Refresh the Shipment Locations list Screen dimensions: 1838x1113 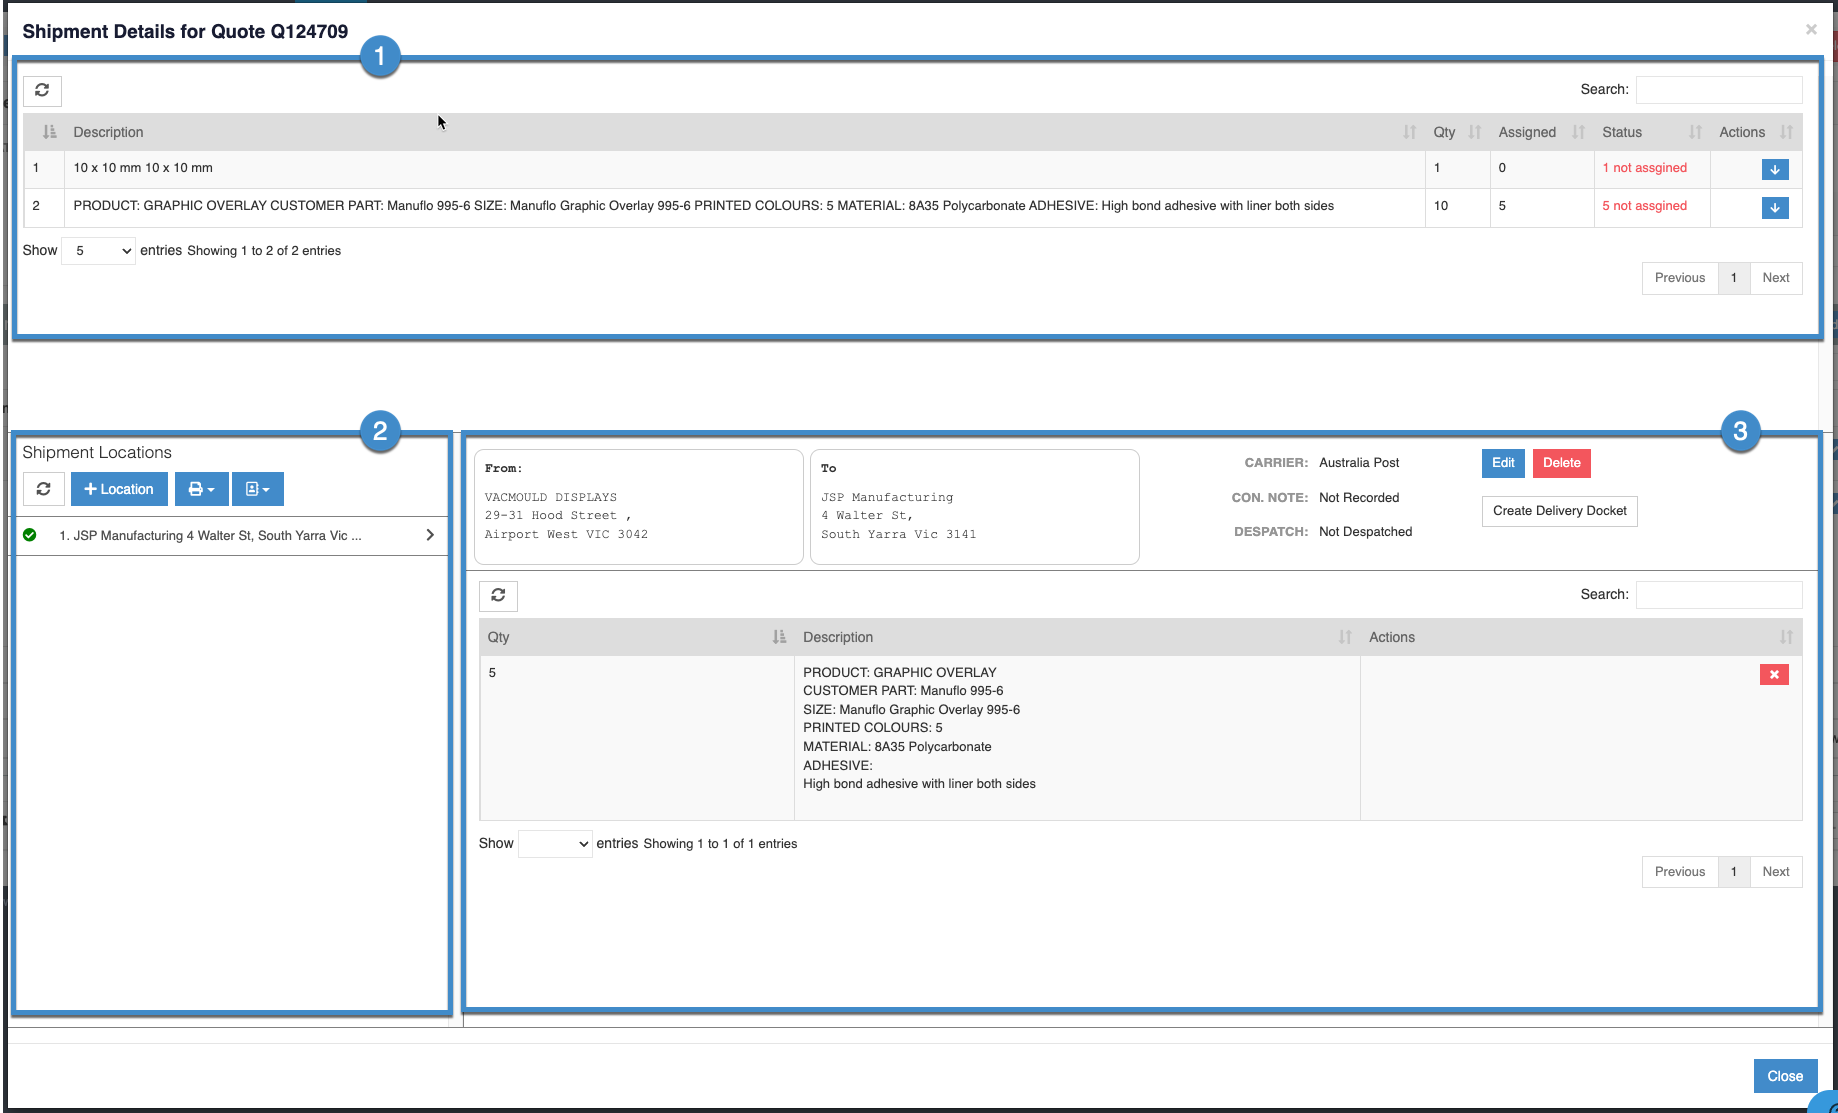tap(43, 489)
